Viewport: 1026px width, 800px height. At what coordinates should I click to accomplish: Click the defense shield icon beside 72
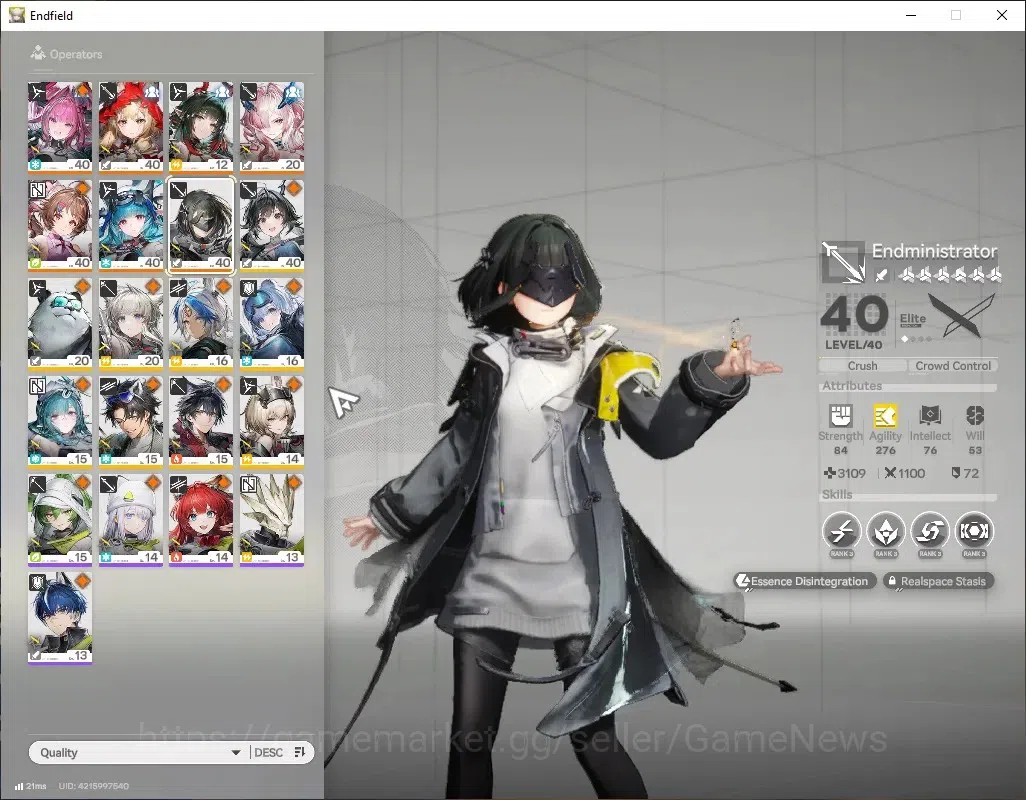[x=955, y=473]
